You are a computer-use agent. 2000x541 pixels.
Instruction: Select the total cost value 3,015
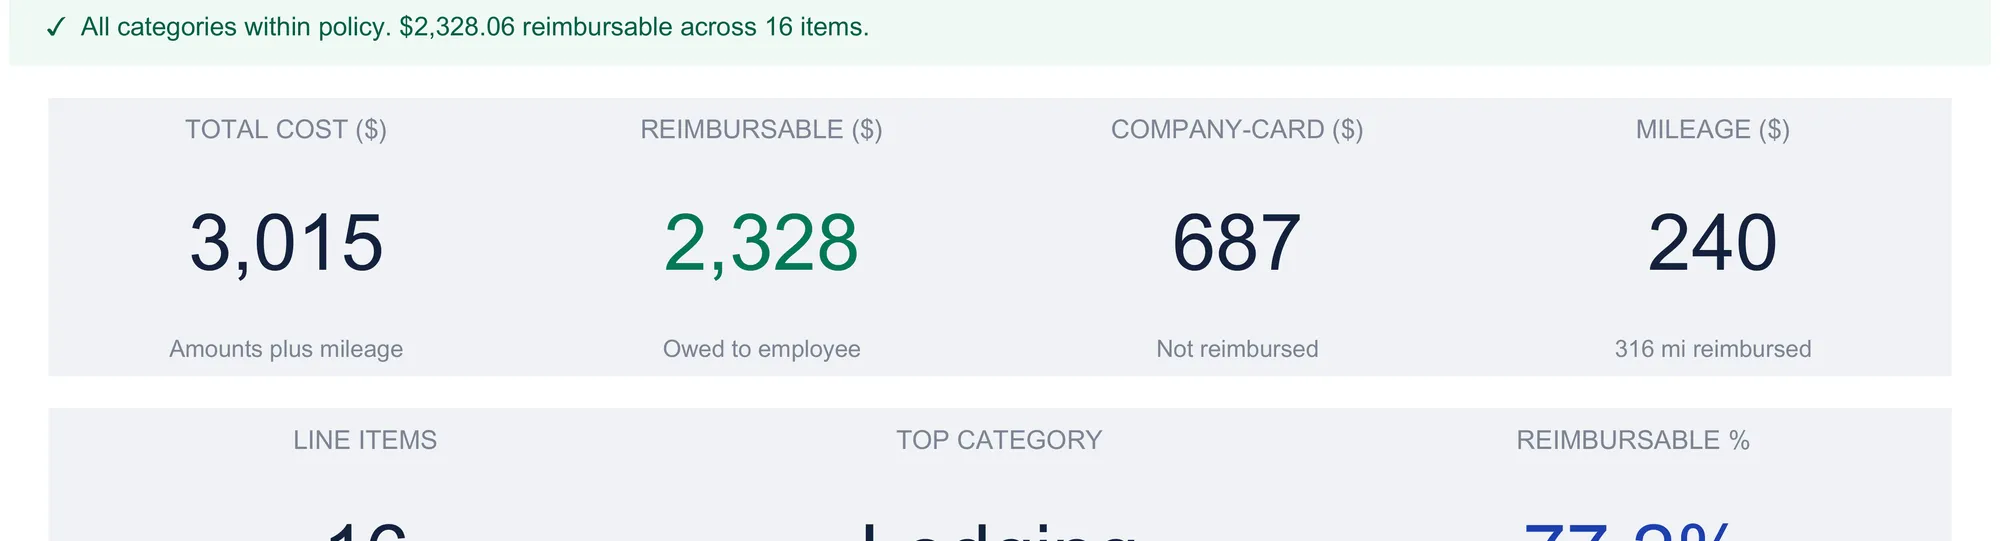286,243
